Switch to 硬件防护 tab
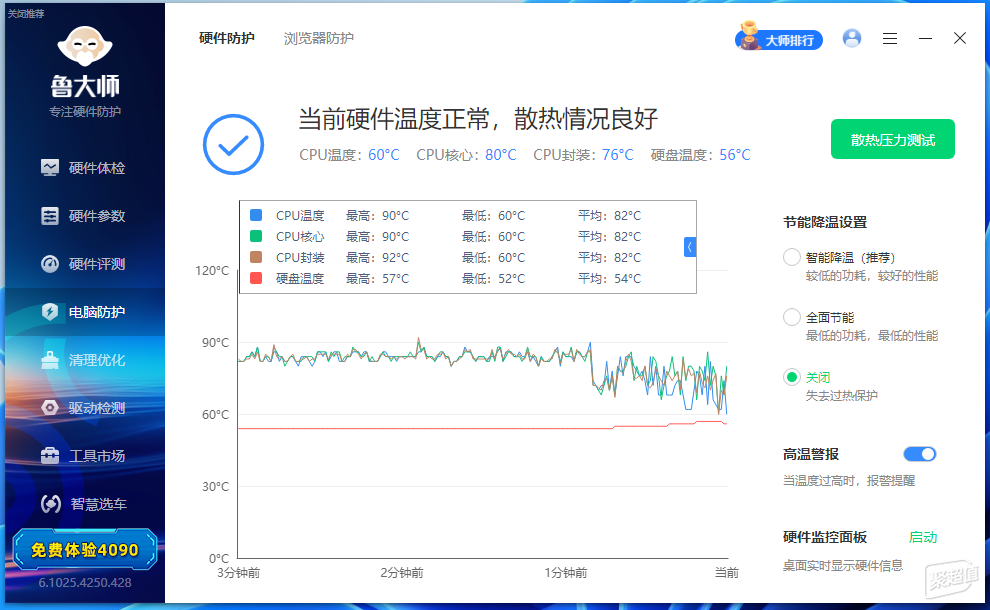Screen dimensions: 990x610 tap(227, 38)
